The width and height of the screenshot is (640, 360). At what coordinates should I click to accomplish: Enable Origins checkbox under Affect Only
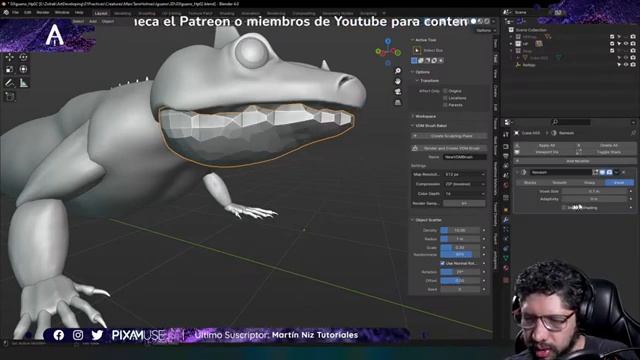[x=445, y=91]
